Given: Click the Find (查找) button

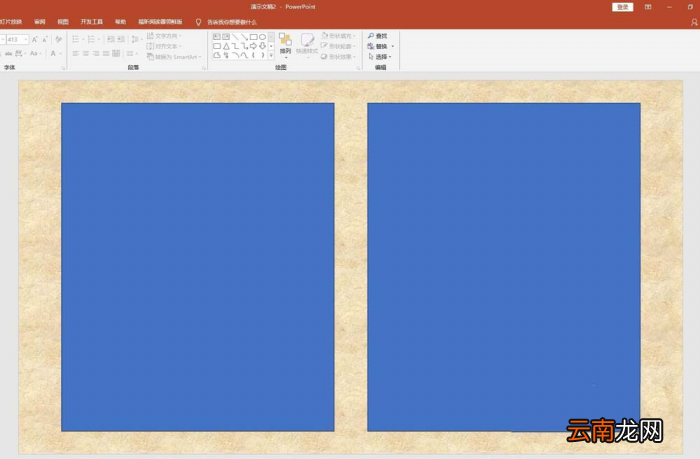Looking at the screenshot, I should (378, 36).
